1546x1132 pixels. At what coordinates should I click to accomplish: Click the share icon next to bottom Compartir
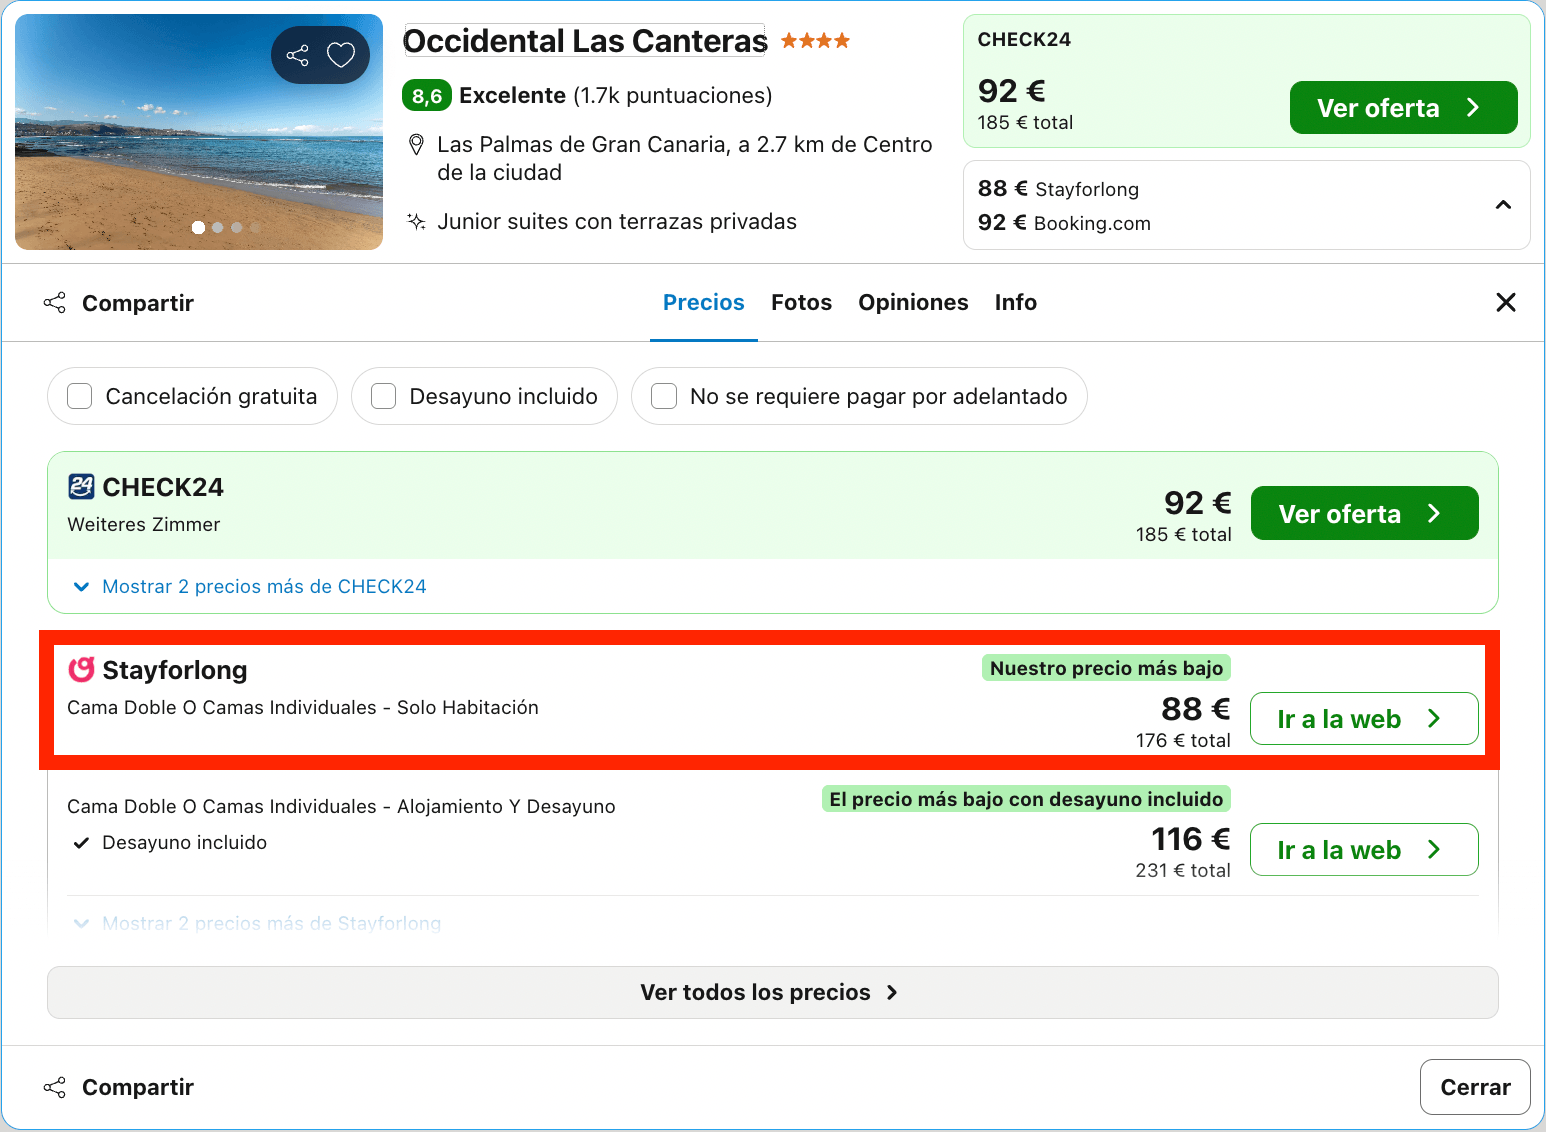[x=55, y=1087]
